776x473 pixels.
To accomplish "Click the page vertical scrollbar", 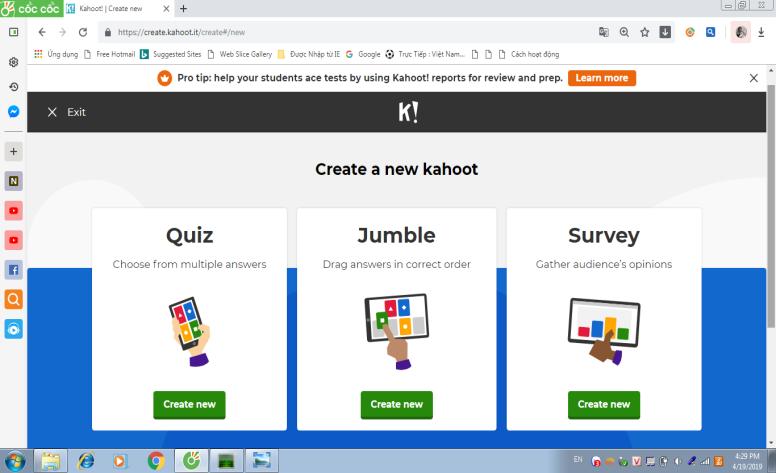I will (x=771, y=206).
